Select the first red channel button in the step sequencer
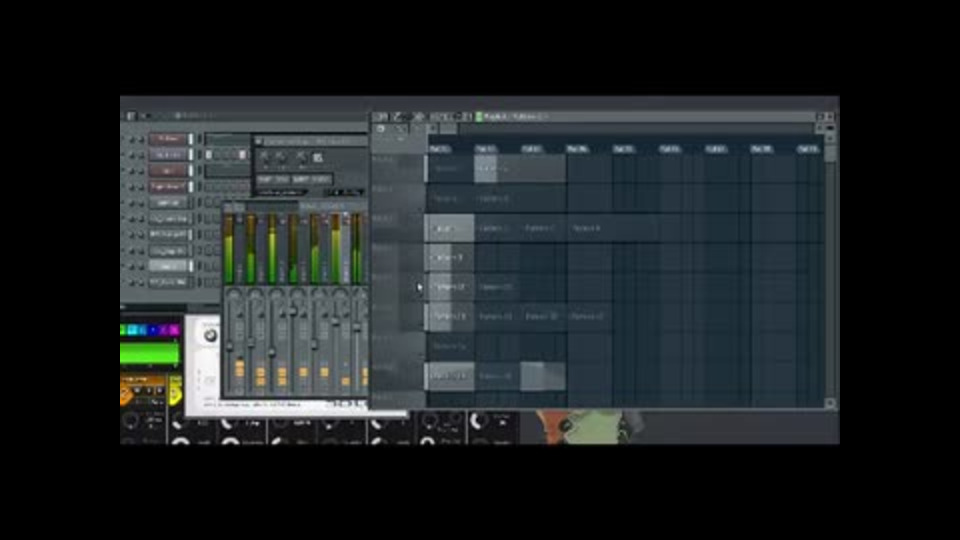The image size is (960, 540). pos(168,139)
